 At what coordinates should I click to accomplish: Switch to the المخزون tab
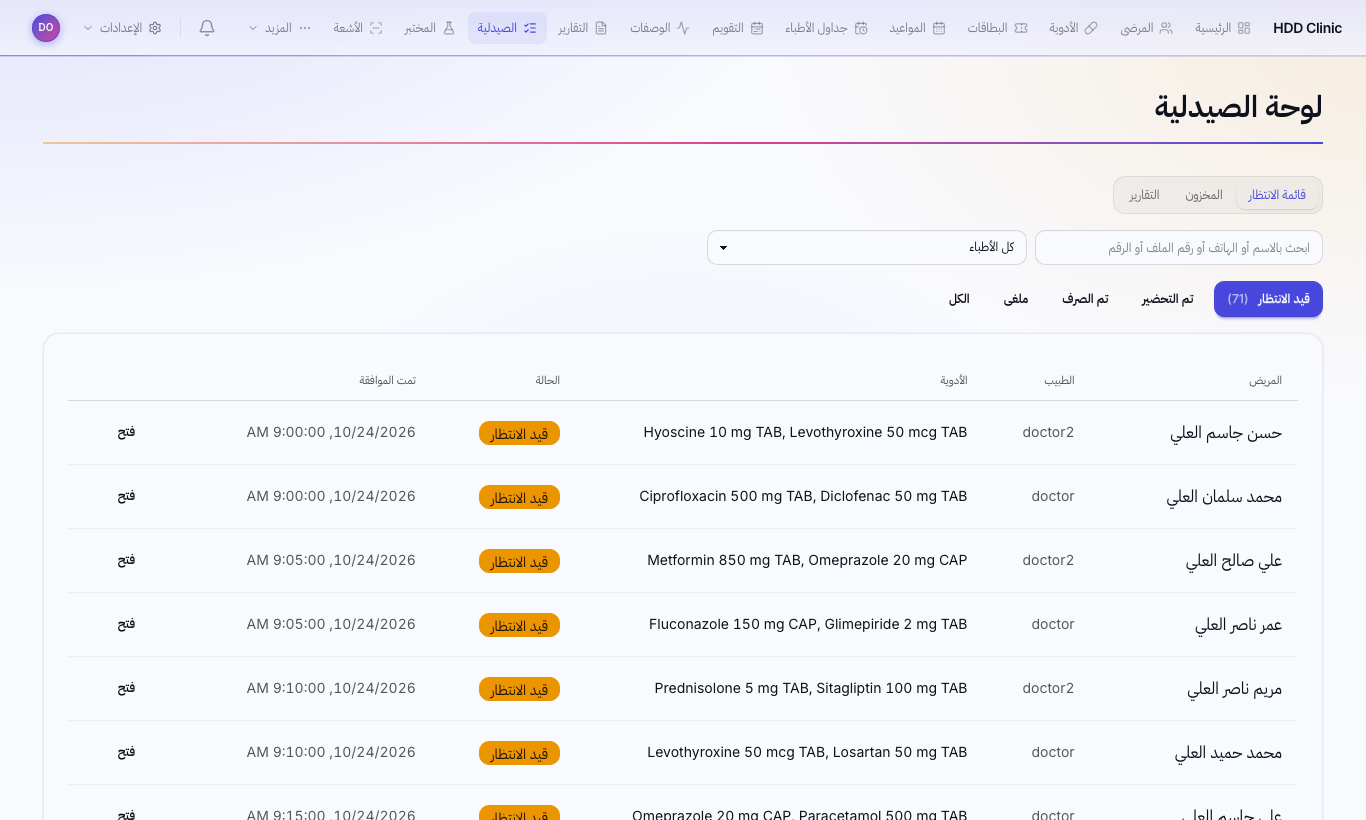tap(1204, 195)
